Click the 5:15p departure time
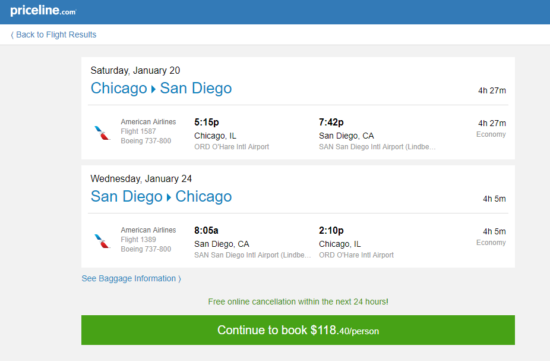The height and width of the screenshot is (361, 550). click(x=207, y=122)
